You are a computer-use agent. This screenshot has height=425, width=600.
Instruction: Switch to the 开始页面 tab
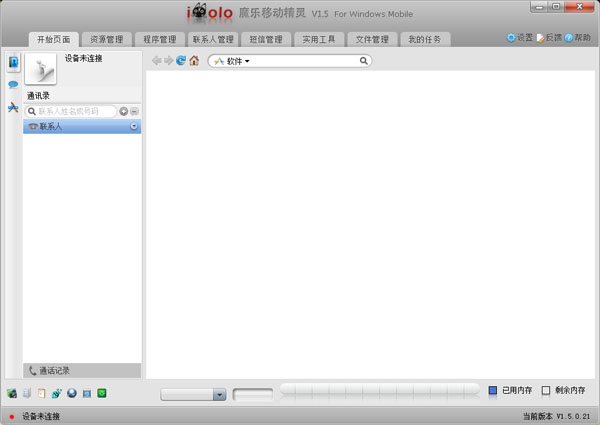pos(54,39)
